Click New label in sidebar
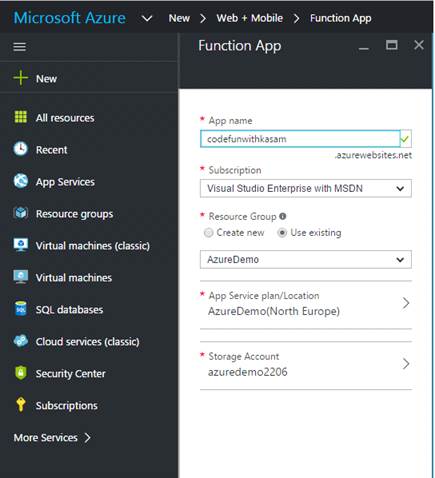 46,79
